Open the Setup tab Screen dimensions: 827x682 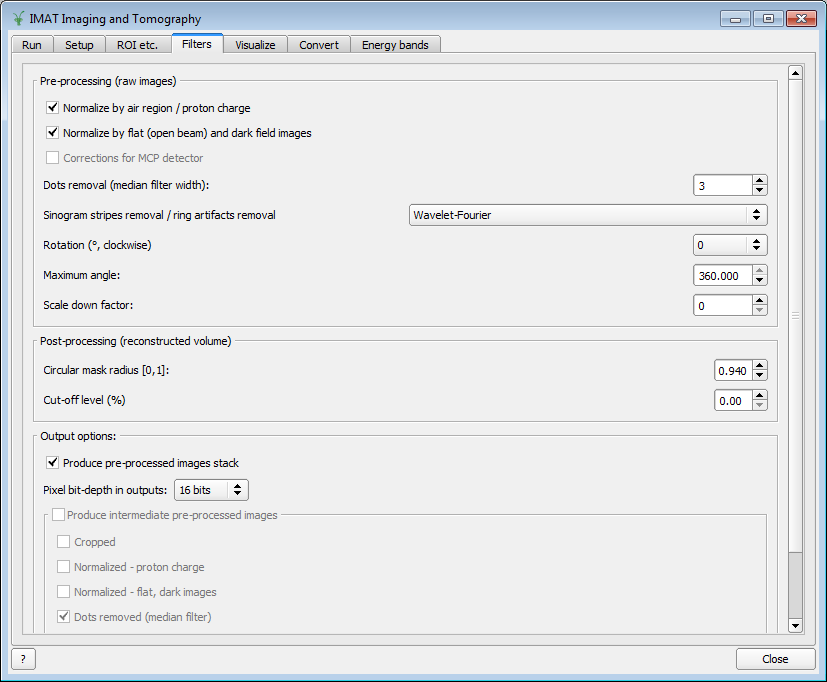[79, 45]
